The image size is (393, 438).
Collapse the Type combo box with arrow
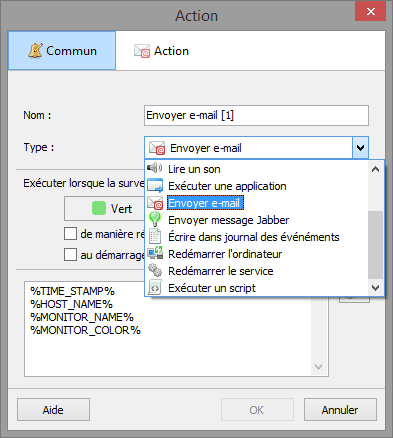(x=360, y=147)
